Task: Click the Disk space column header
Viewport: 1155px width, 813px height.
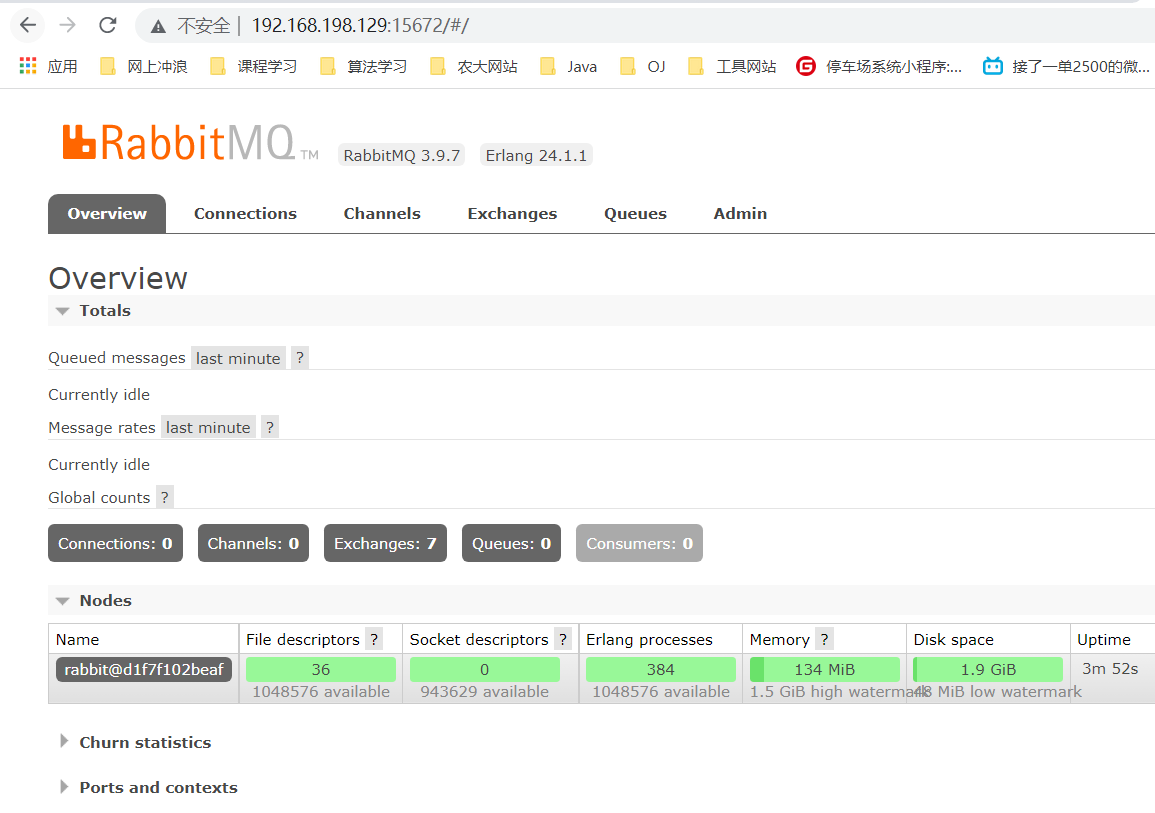Action: 953,640
